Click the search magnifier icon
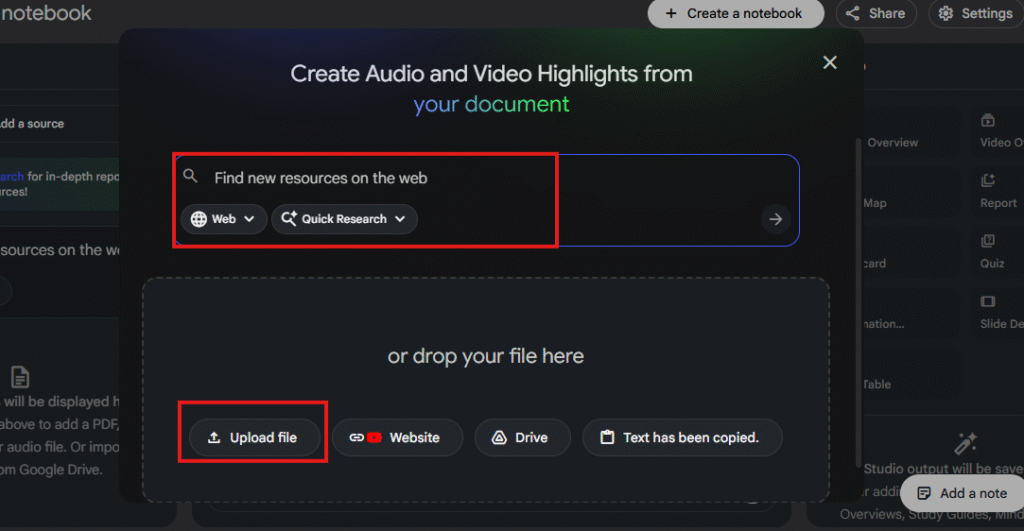Image resolution: width=1024 pixels, height=531 pixels. 190,176
